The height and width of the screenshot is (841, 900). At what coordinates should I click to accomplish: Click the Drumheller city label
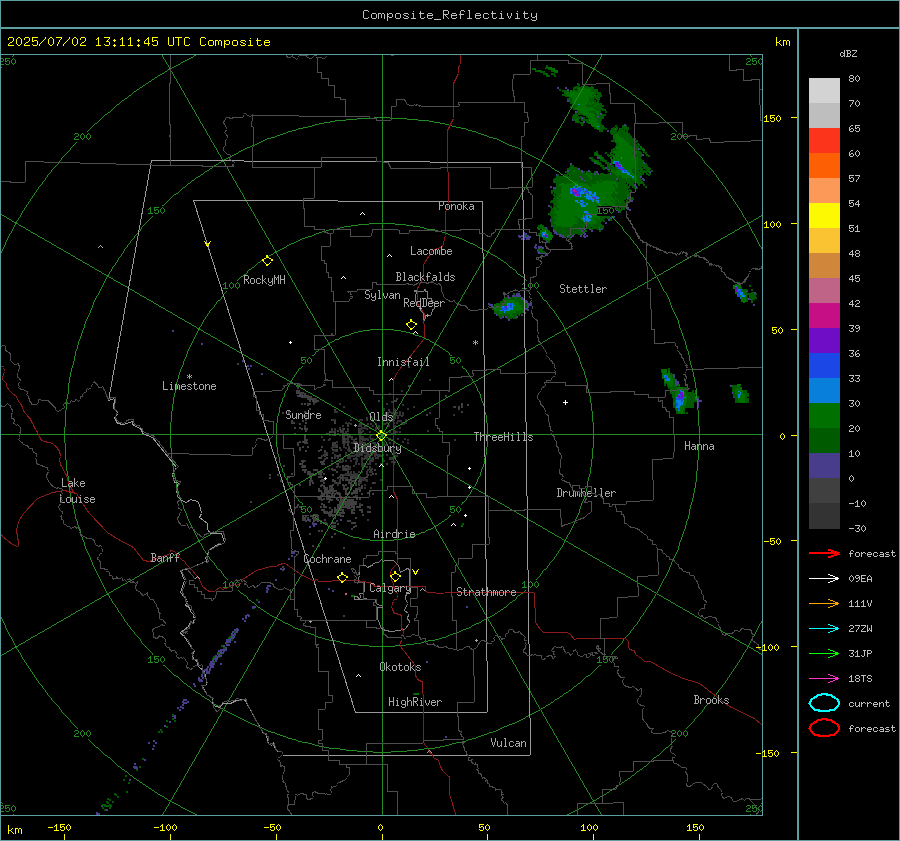(x=586, y=493)
